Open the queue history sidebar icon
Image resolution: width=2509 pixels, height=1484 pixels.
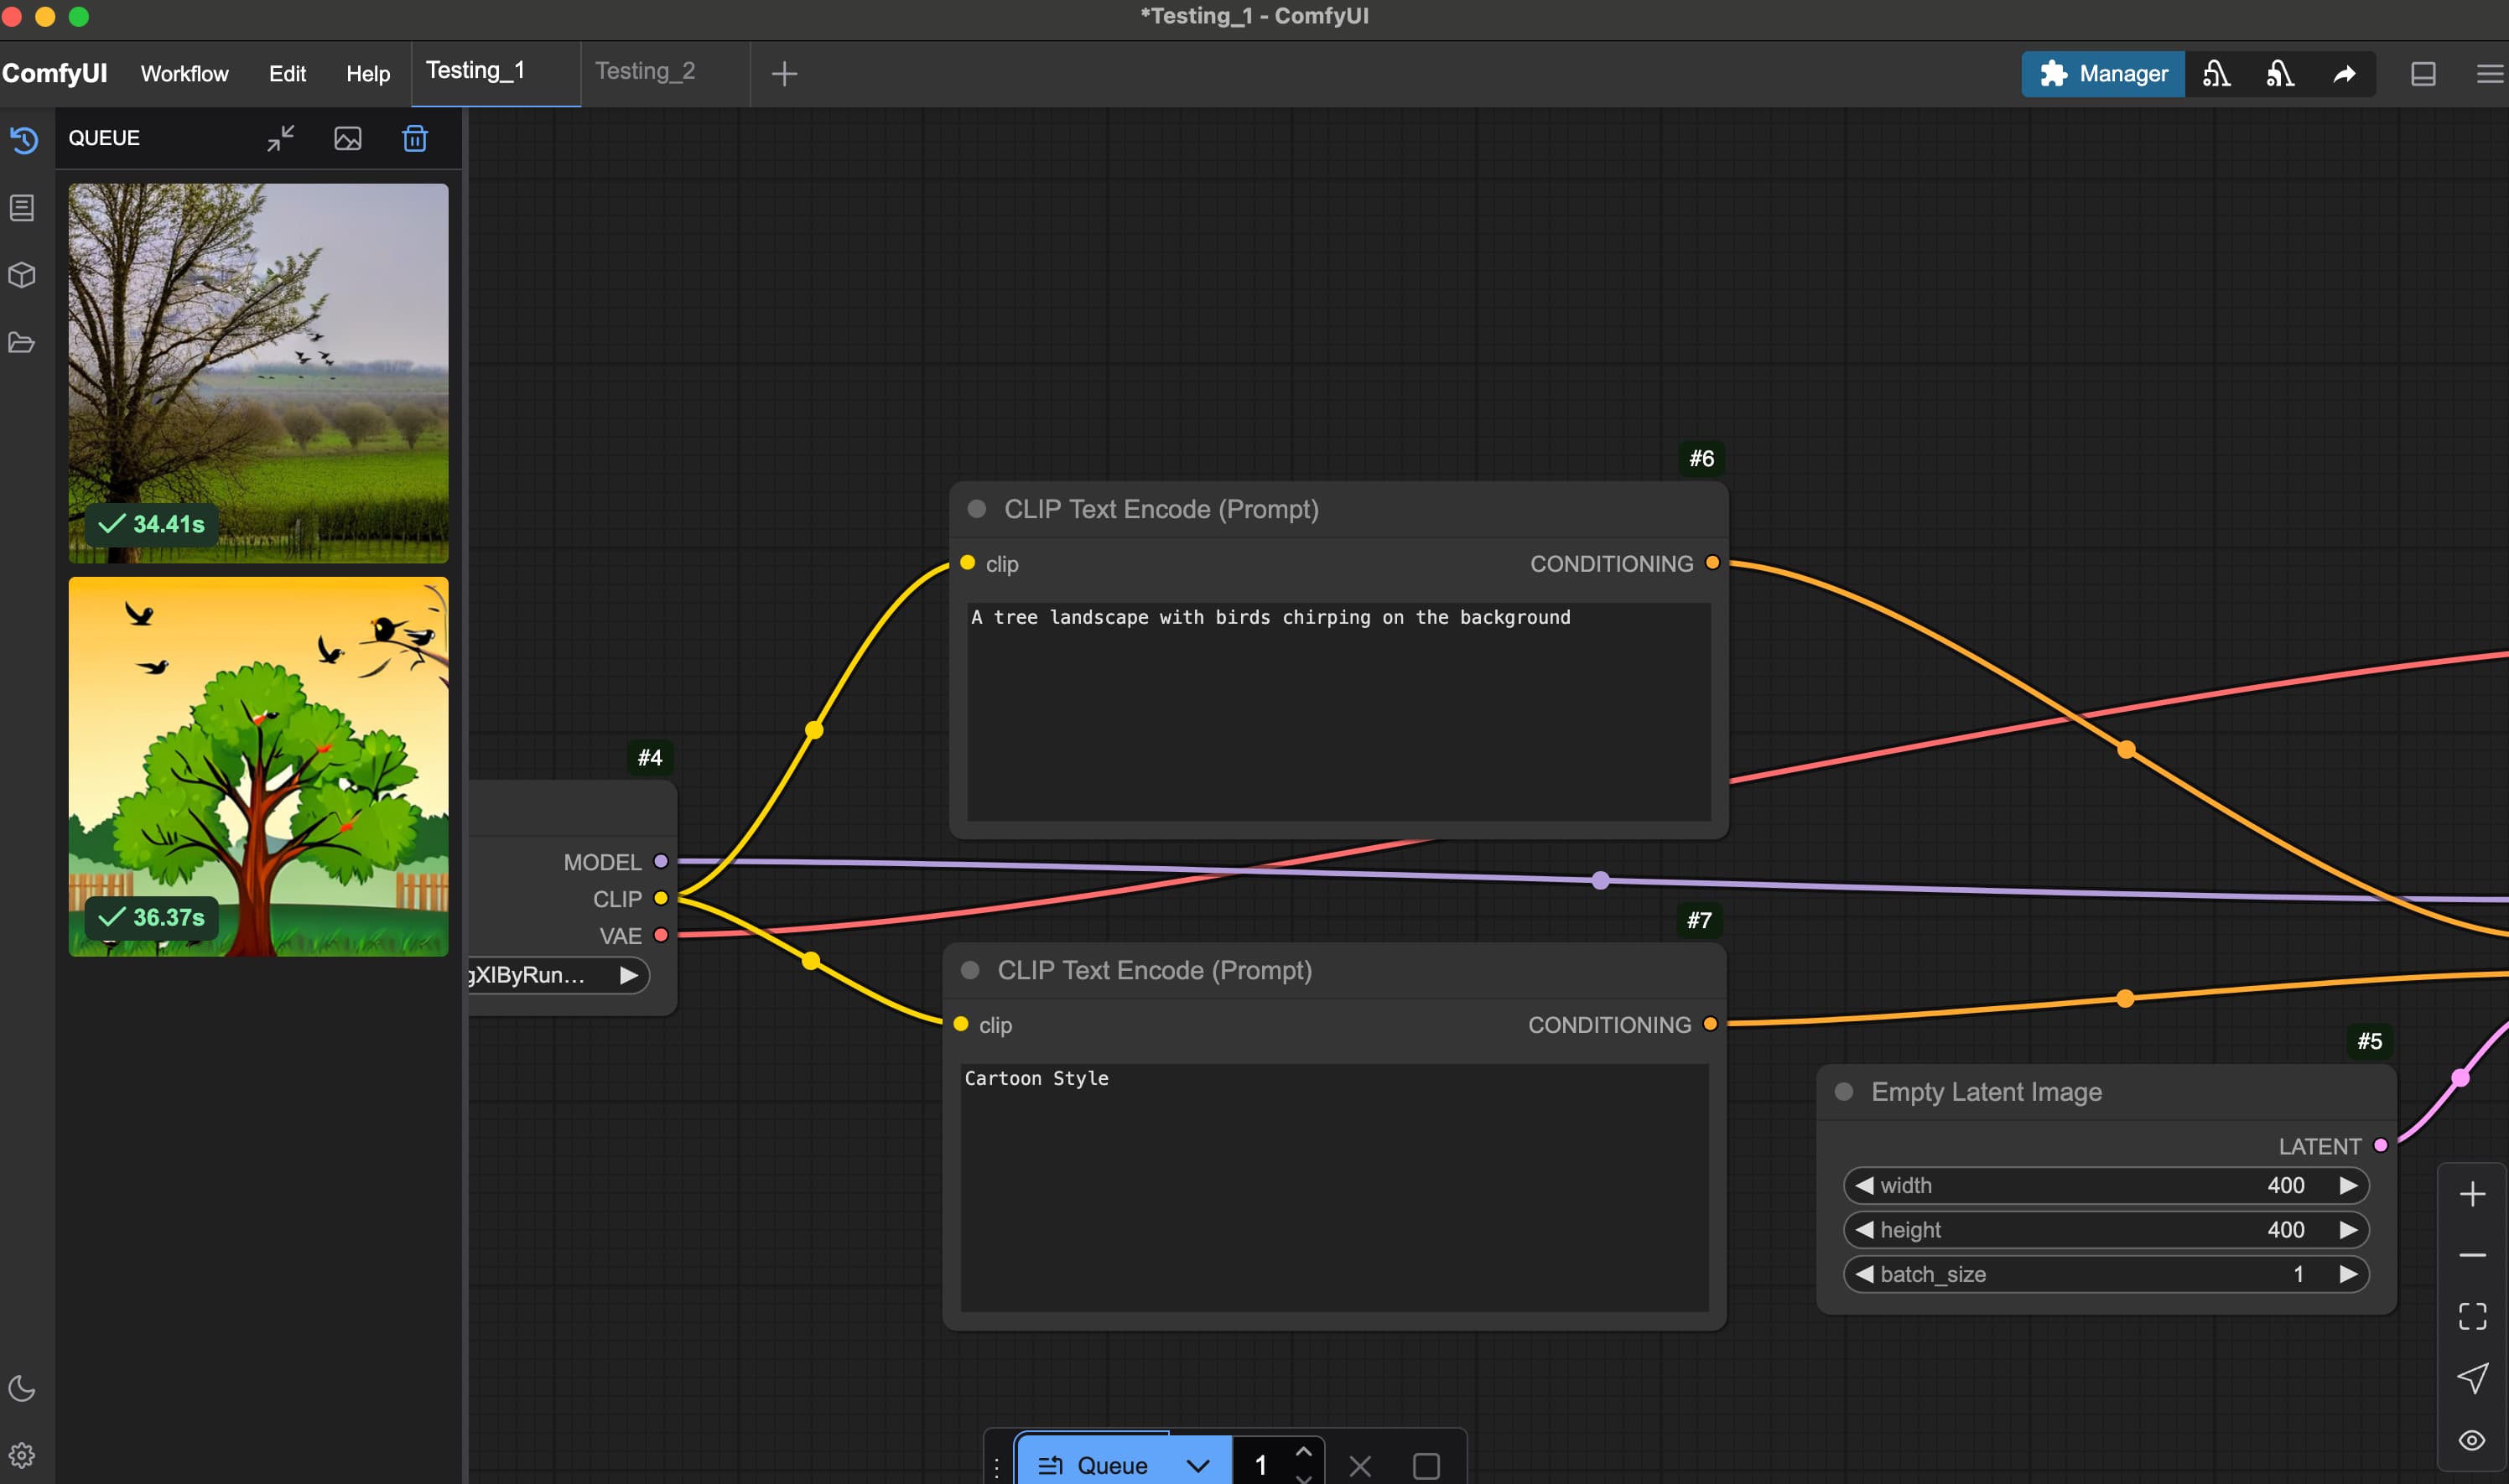[x=23, y=140]
